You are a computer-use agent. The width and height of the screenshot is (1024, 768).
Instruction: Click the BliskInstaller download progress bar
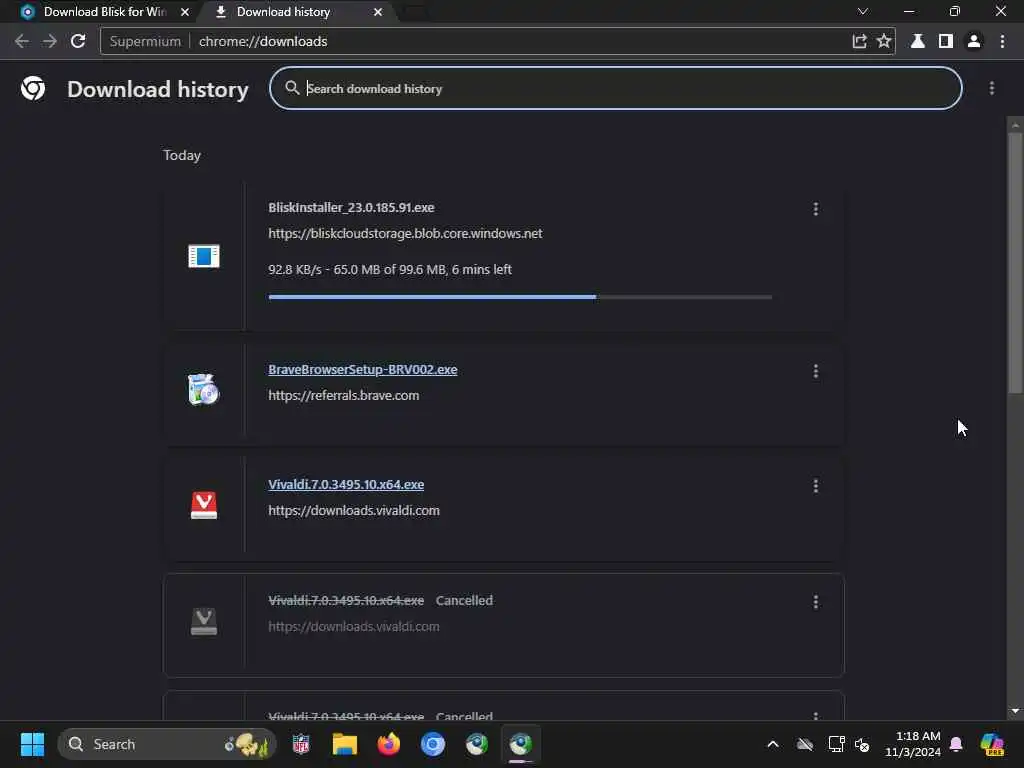520,297
